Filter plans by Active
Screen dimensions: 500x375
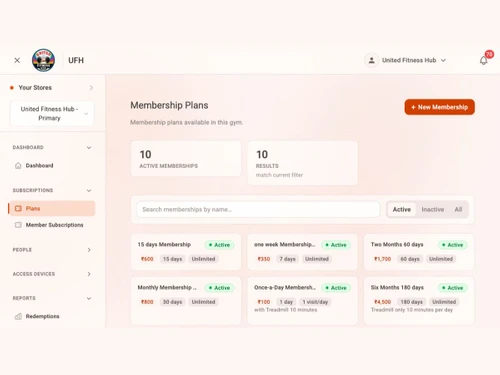coord(402,209)
